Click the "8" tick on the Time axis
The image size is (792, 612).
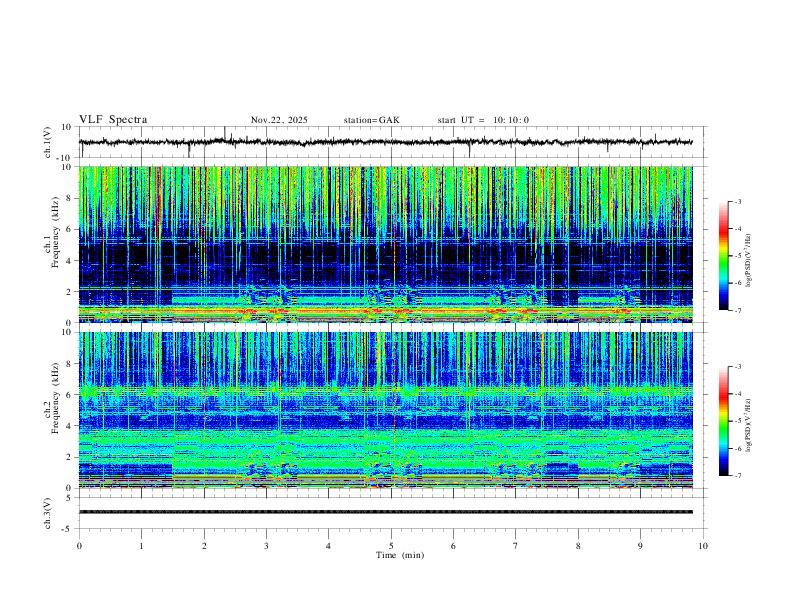tap(578, 546)
